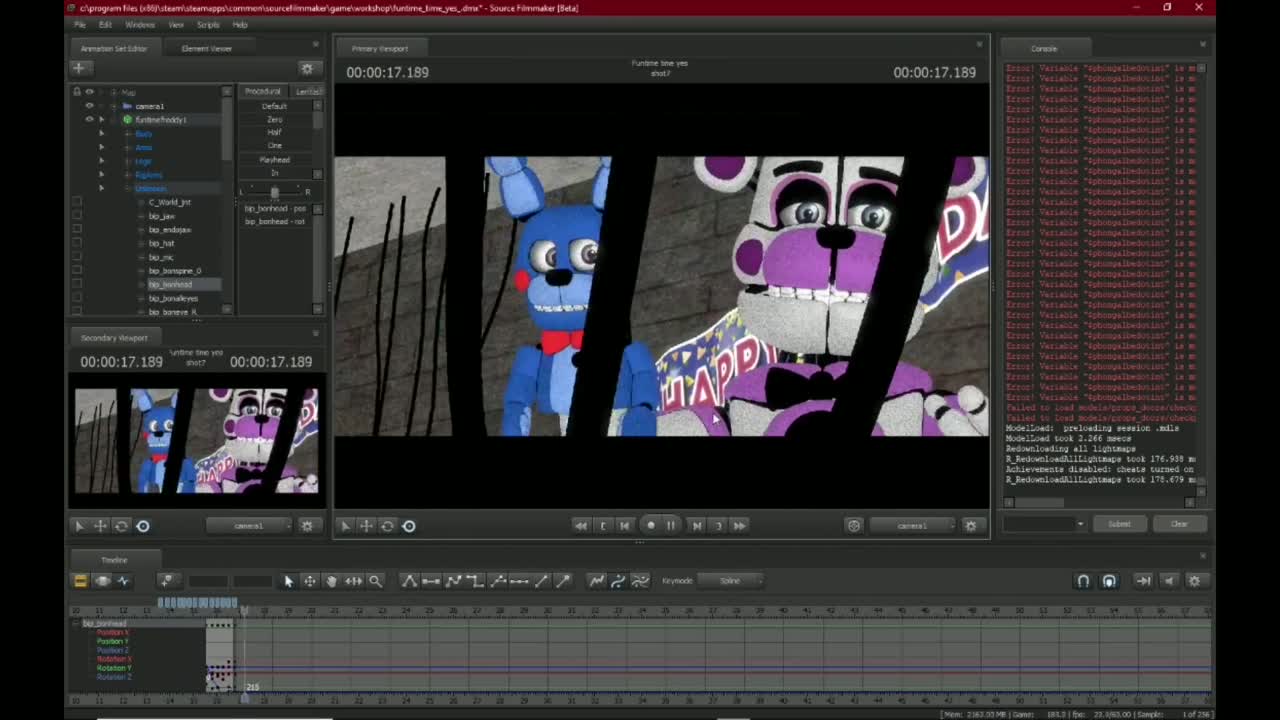Expand the Legs group

101,161
